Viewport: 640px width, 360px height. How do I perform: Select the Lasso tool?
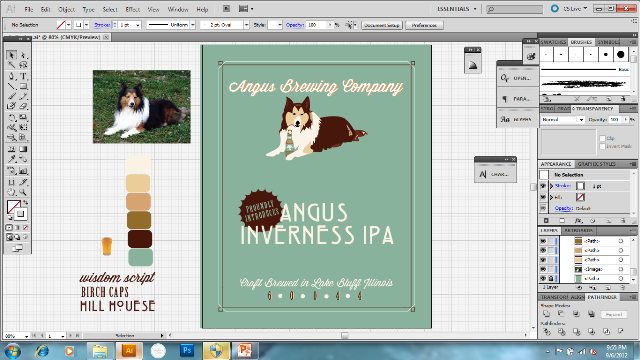23,65
